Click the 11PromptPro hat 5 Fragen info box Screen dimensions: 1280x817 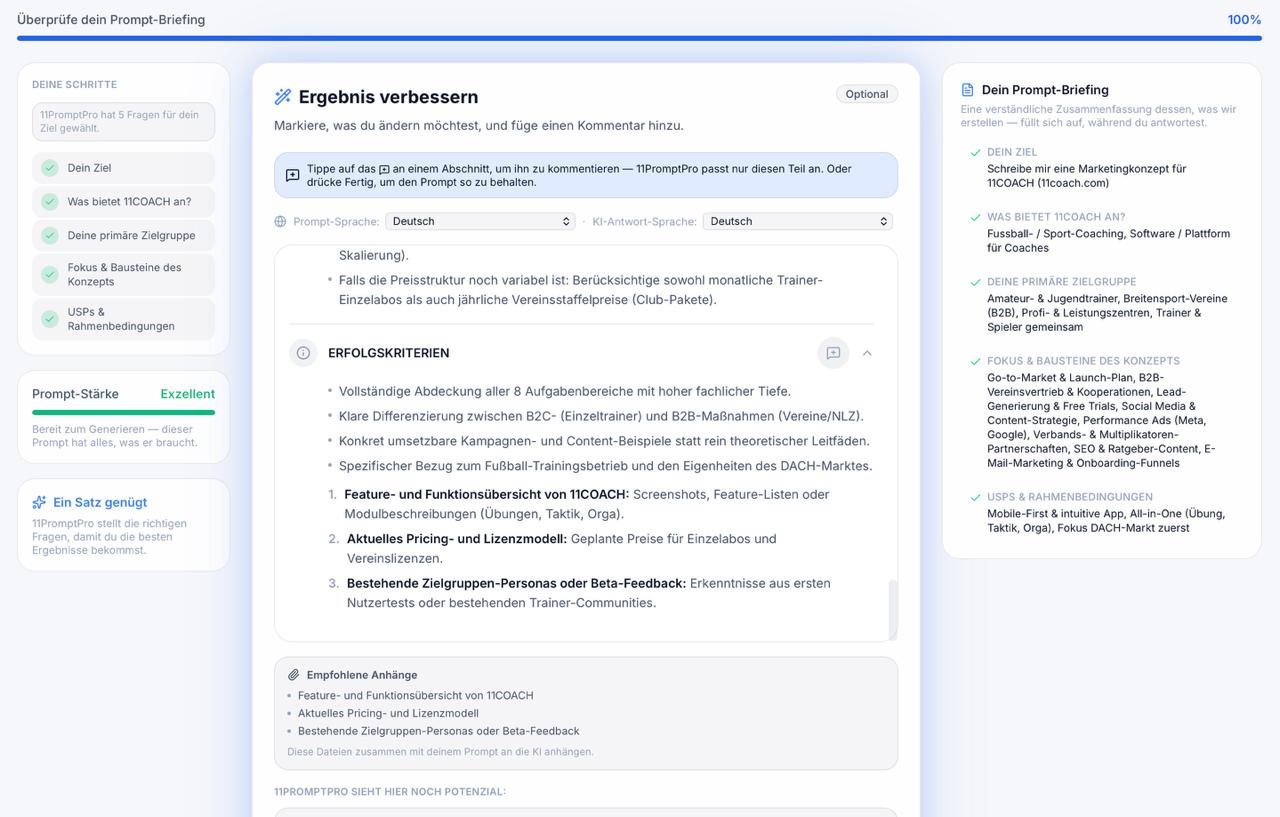pos(123,121)
